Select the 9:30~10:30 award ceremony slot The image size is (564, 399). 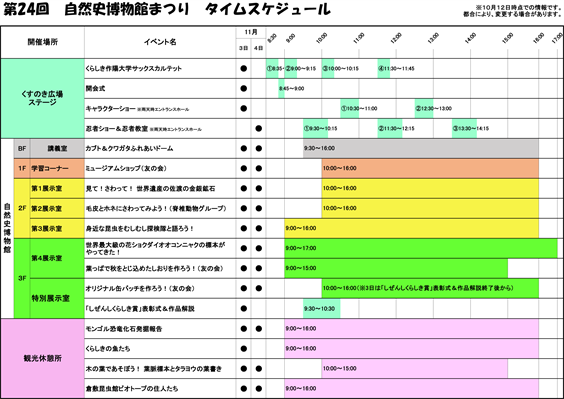[x=322, y=309]
